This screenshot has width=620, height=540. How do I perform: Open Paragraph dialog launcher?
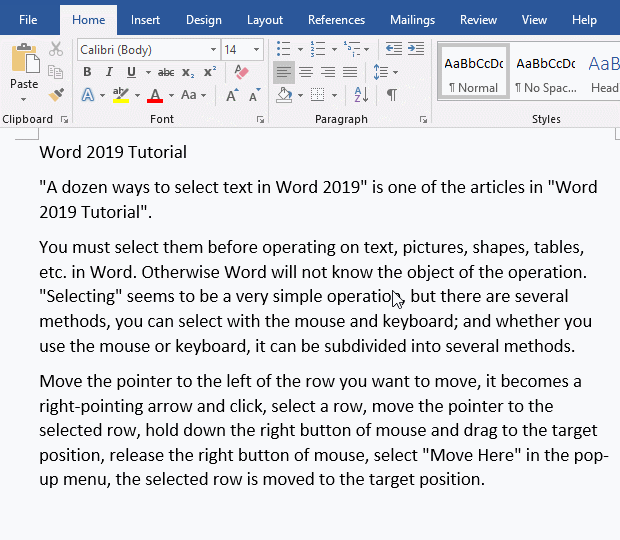coord(423,119)
